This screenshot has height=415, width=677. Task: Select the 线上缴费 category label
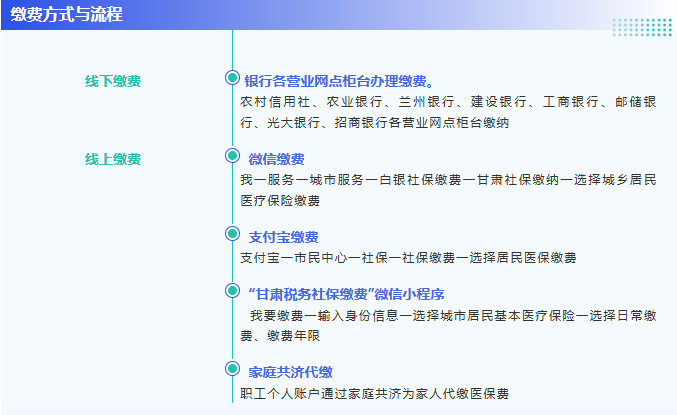(112, 159)
